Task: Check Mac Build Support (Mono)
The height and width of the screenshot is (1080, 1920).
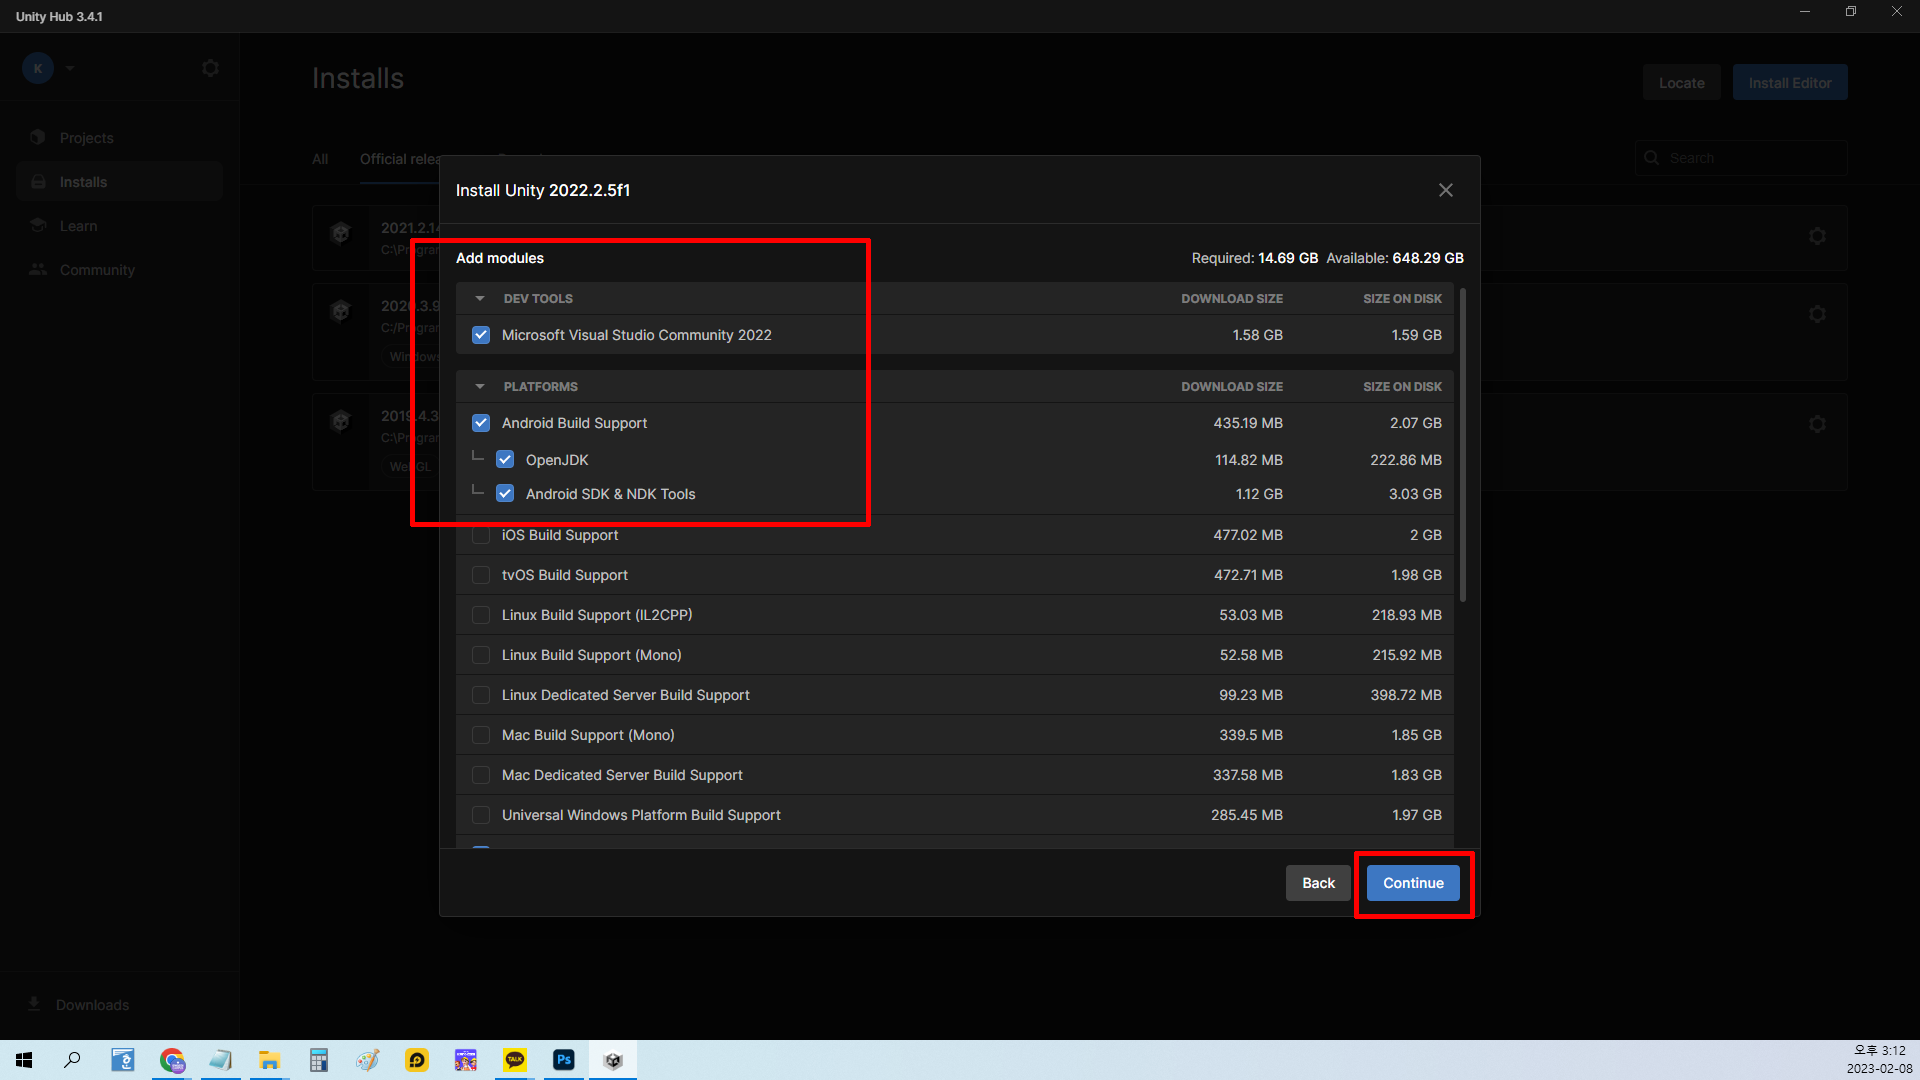Action: pyautogui.click(x=481, y=735)
